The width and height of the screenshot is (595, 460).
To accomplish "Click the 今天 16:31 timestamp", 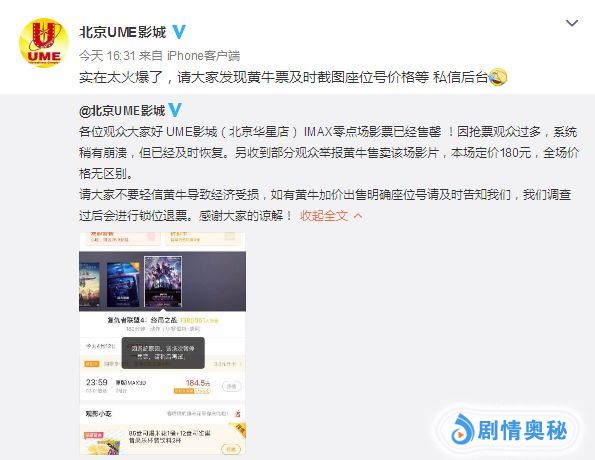I will [x=107, y=56].
